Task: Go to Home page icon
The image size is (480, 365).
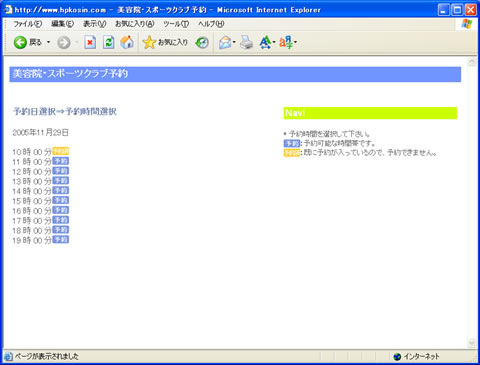Action: (x=127, y=42)
